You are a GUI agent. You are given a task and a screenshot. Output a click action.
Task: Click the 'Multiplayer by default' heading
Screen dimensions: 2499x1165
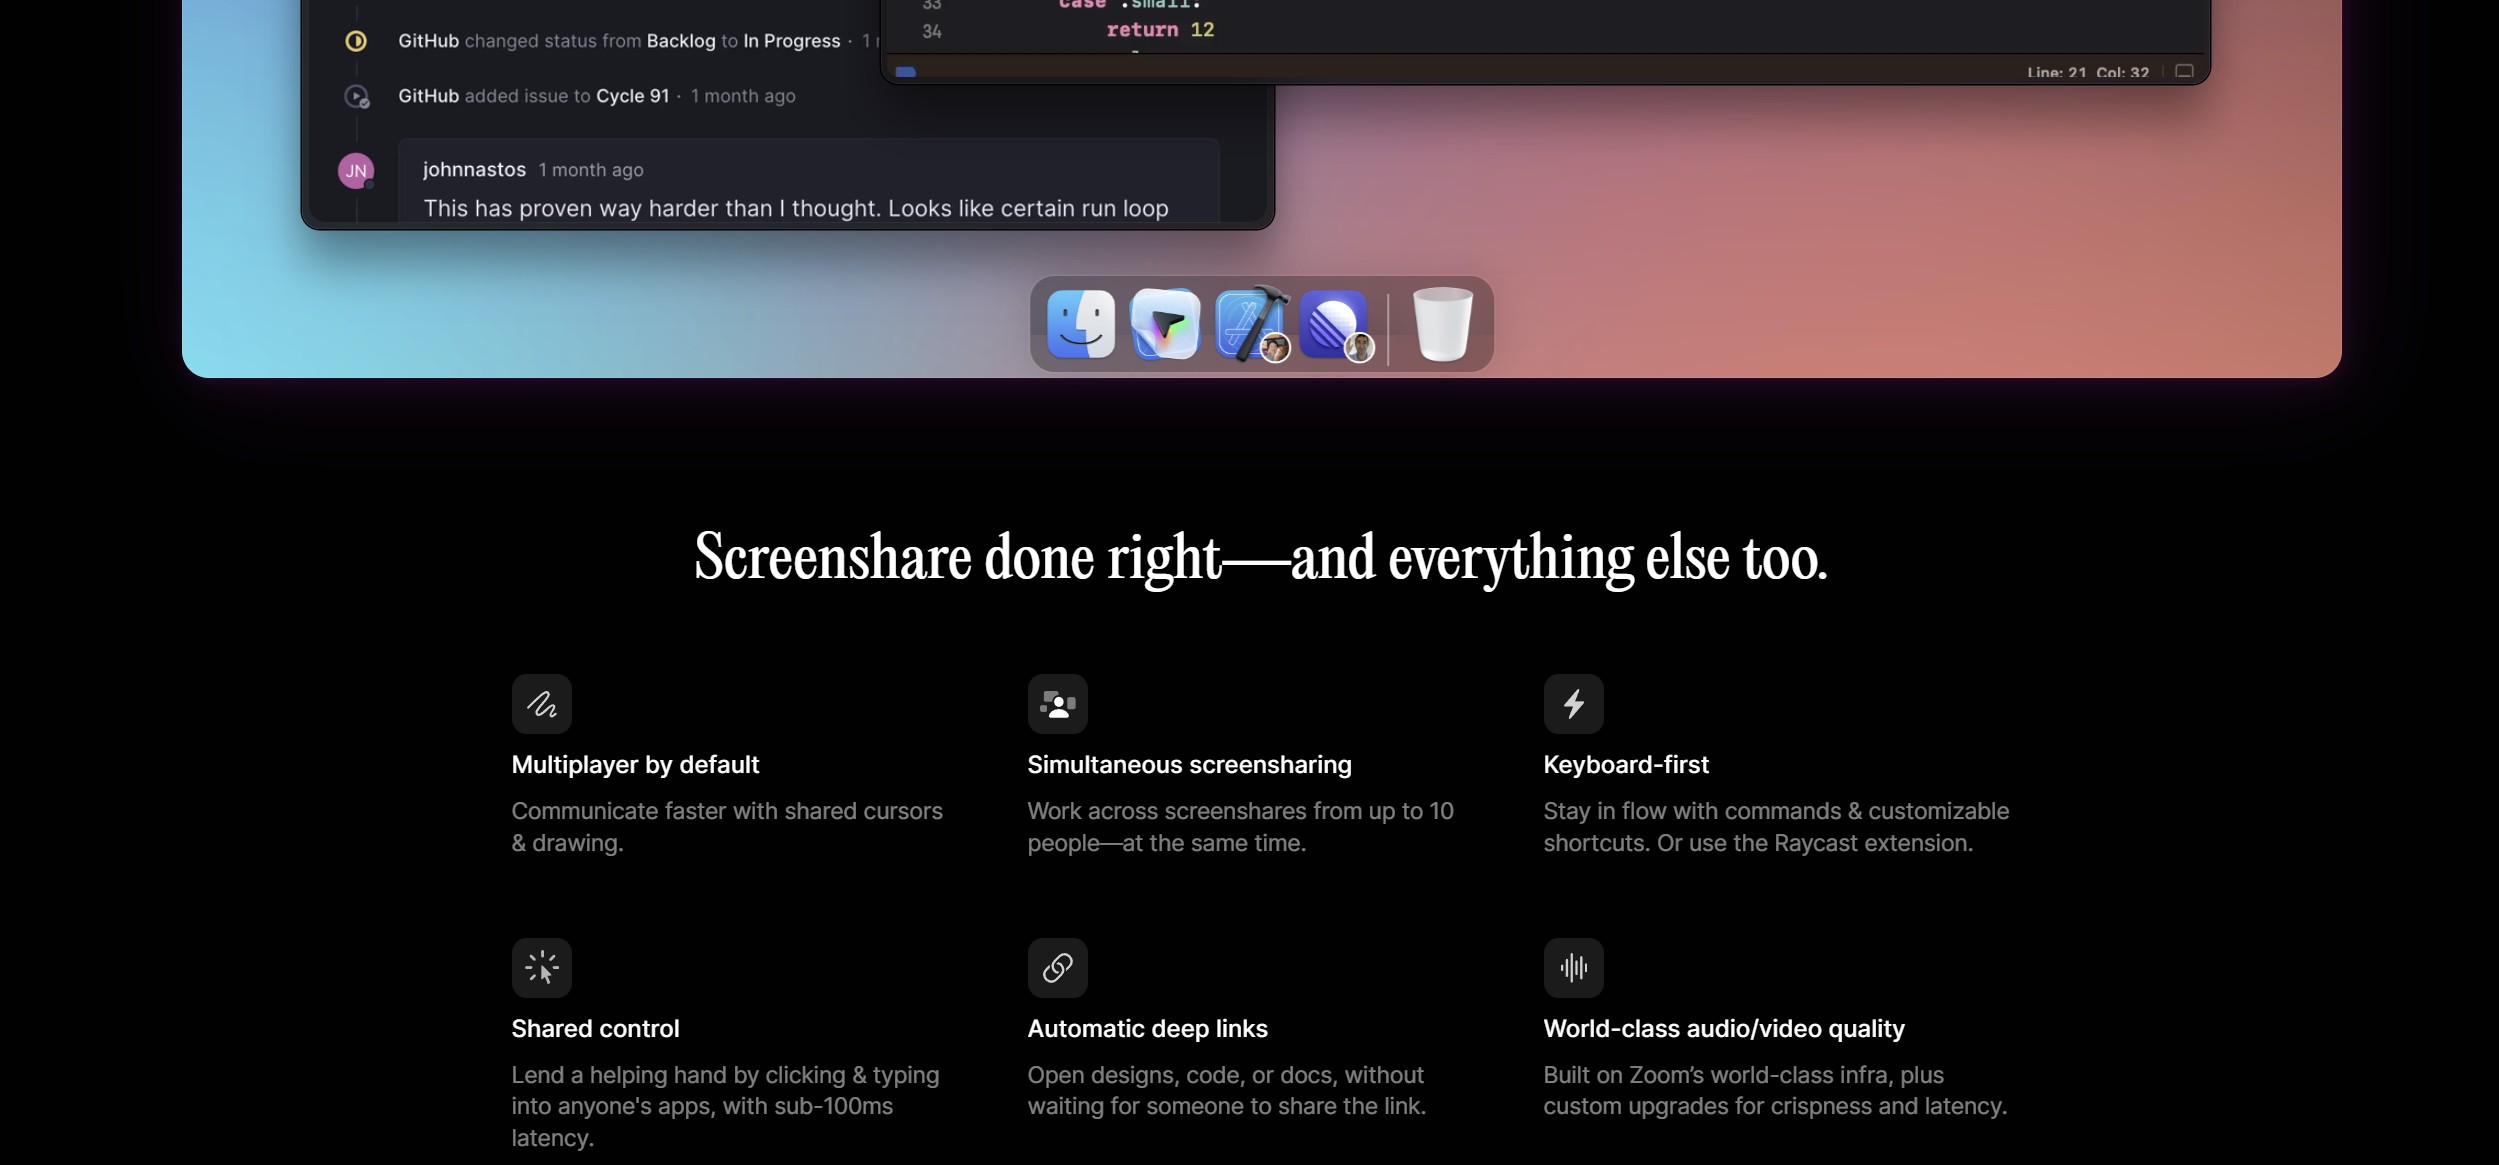tap(635, 765)
